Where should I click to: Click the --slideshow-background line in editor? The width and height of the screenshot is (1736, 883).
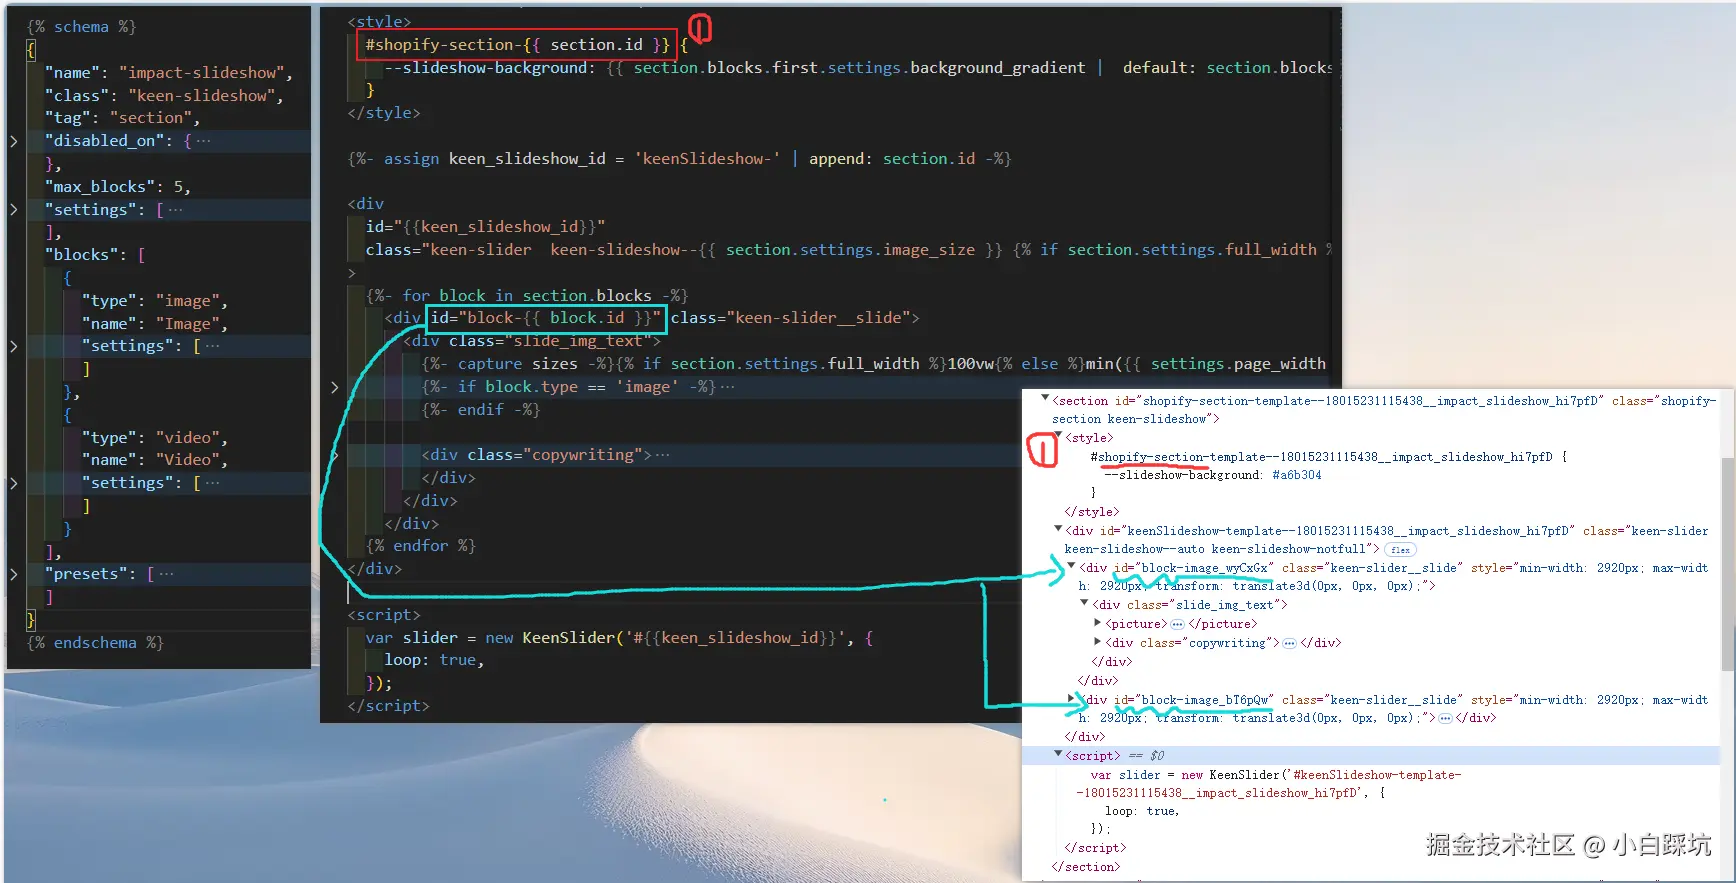tap(858, 68)
